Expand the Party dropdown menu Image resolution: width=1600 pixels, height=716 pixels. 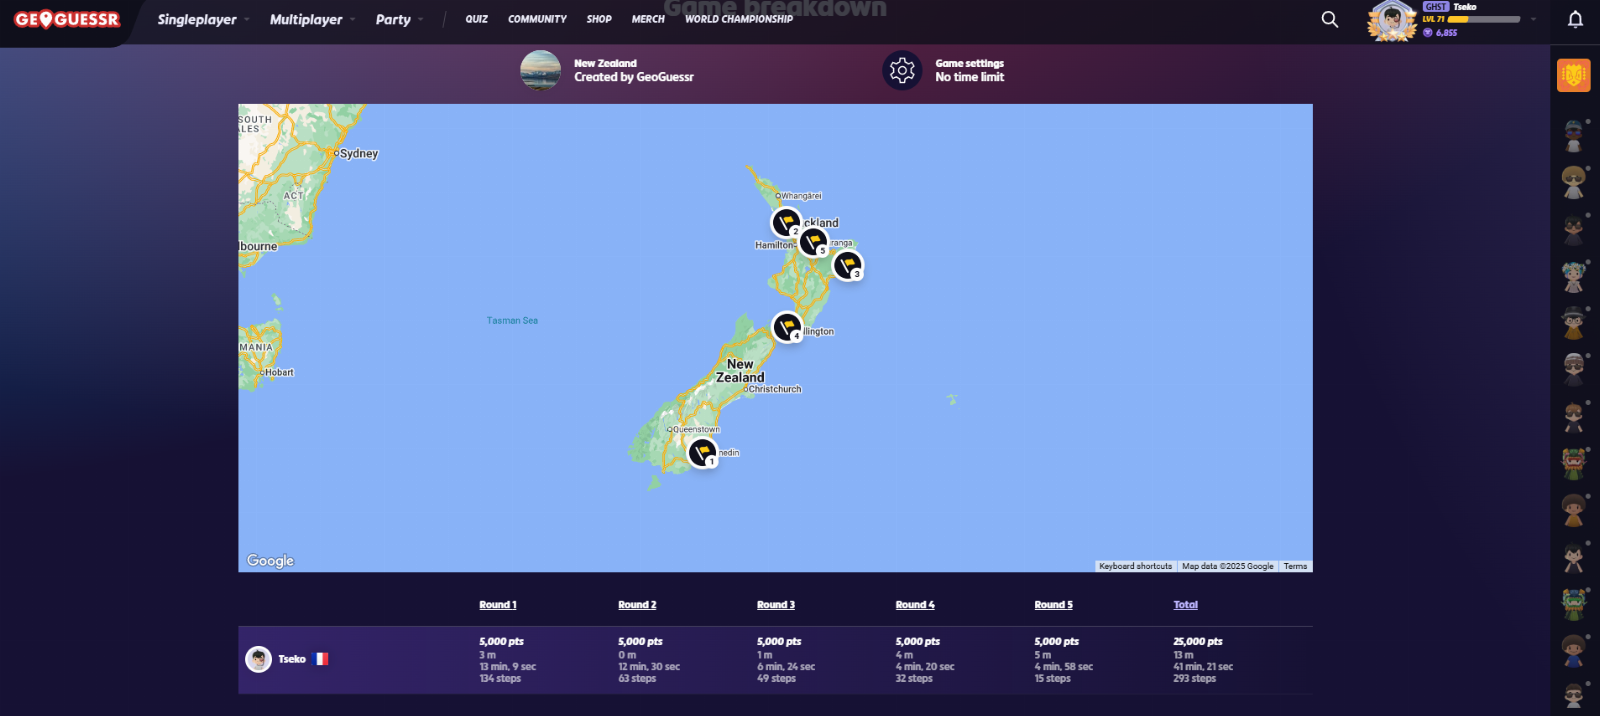(x=399, y=19)
